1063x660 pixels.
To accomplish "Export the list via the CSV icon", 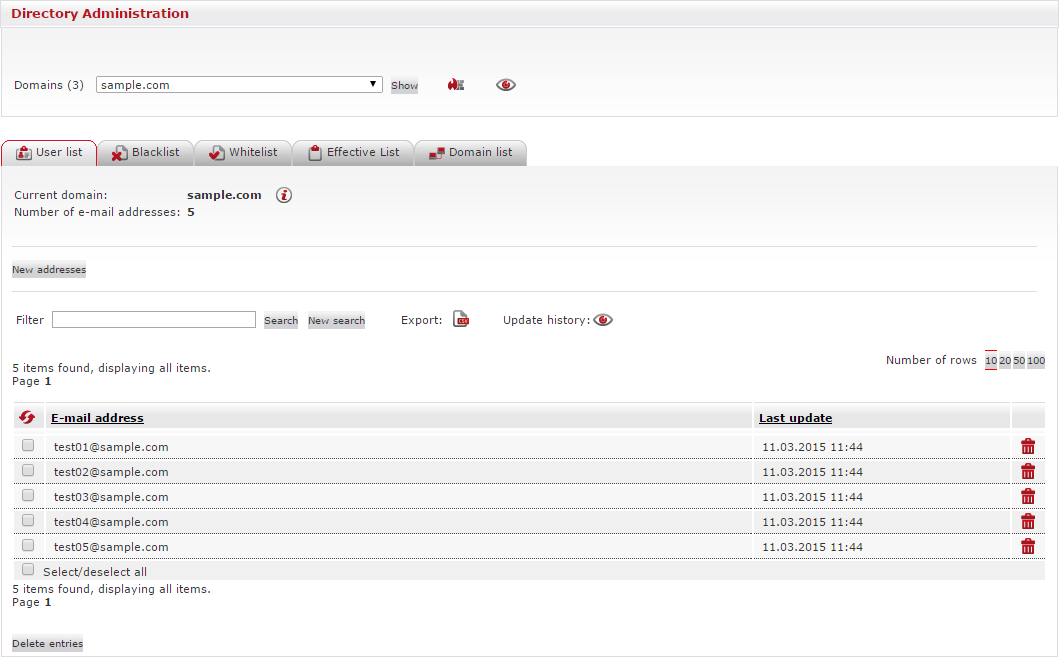I will click(461, 320).
